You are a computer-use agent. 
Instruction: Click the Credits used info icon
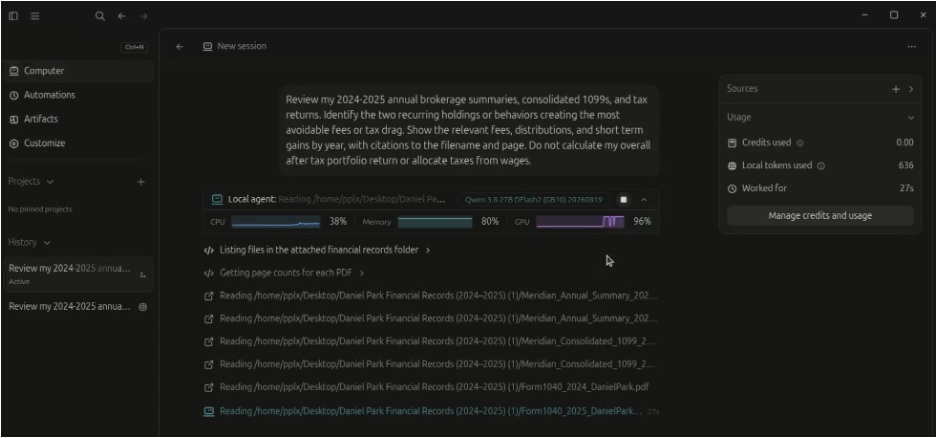click(800, 143)
